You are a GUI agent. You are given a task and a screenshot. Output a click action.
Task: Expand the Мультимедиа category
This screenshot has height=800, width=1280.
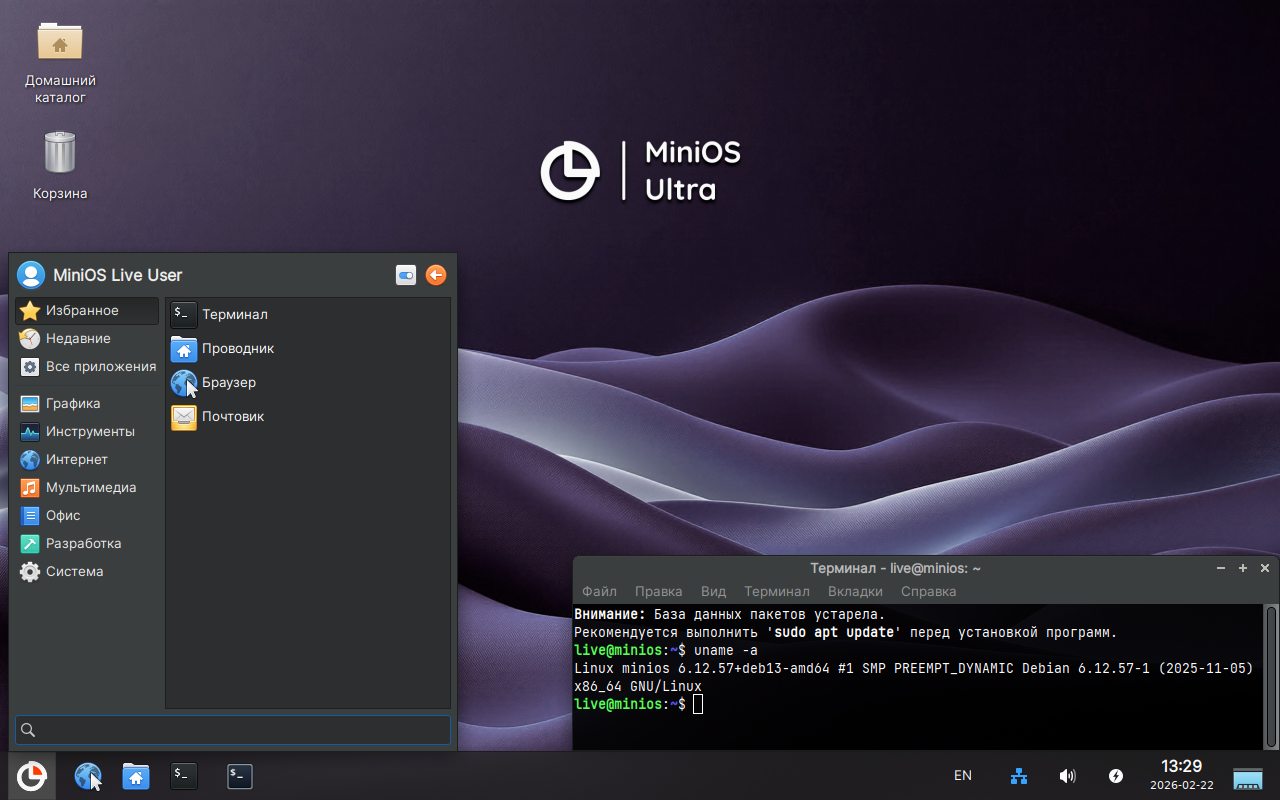click(x=90, y=487)
